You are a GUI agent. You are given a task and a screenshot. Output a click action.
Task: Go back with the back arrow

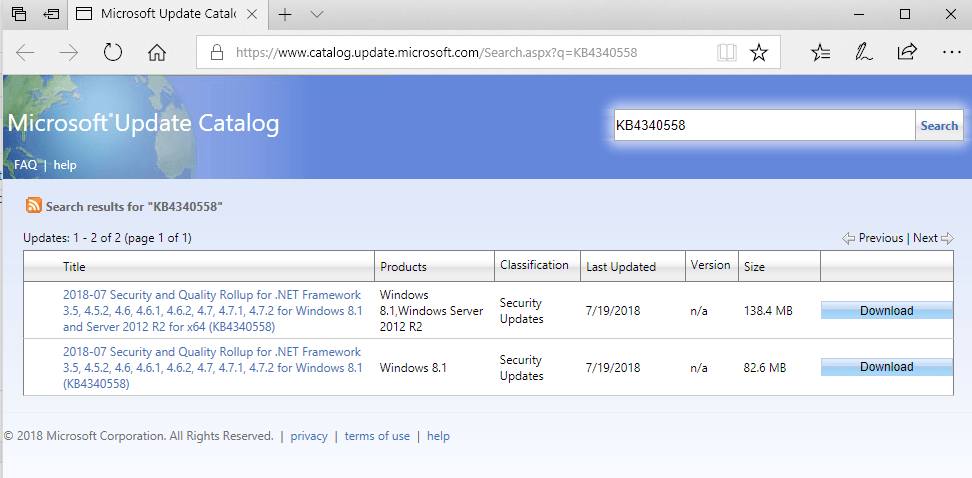tap(25, 53)
